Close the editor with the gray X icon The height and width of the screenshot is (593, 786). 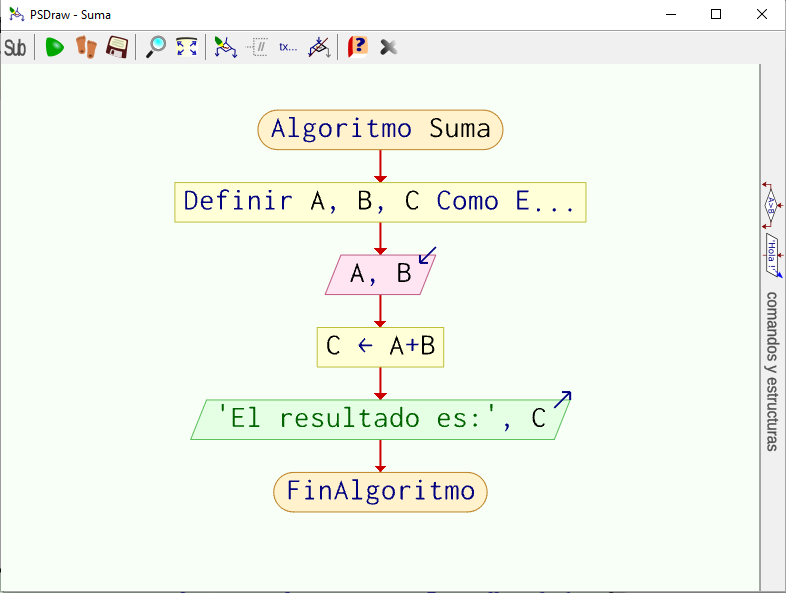pos(388,48)
